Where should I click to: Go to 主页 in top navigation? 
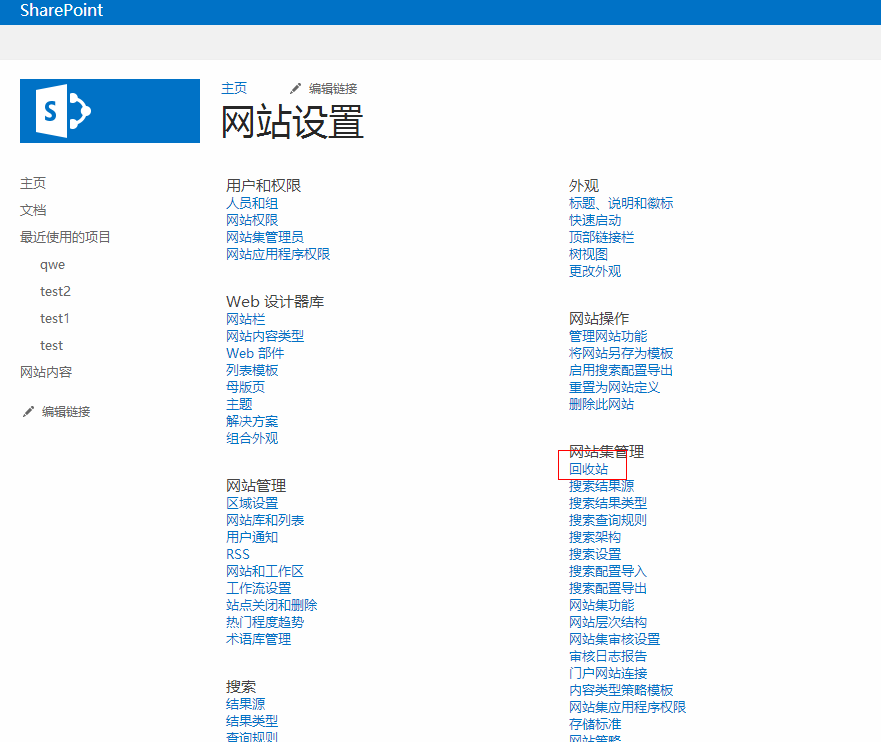click(234, 88)
